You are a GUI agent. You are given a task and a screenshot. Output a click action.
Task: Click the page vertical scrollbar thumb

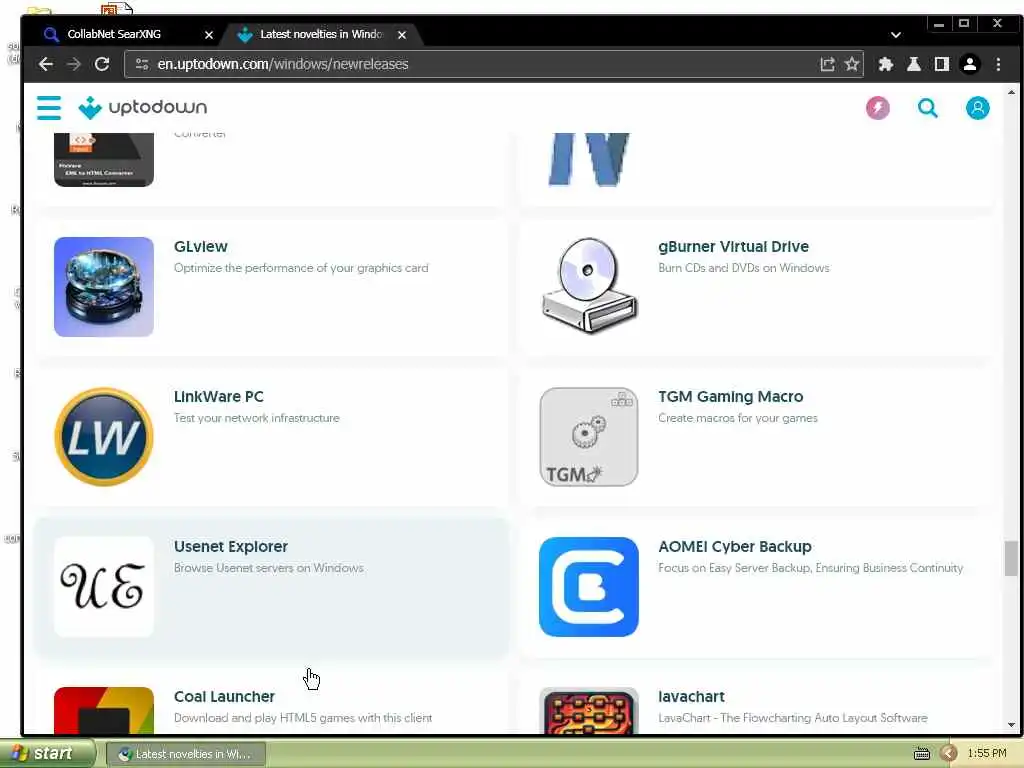pos(1011,559)
